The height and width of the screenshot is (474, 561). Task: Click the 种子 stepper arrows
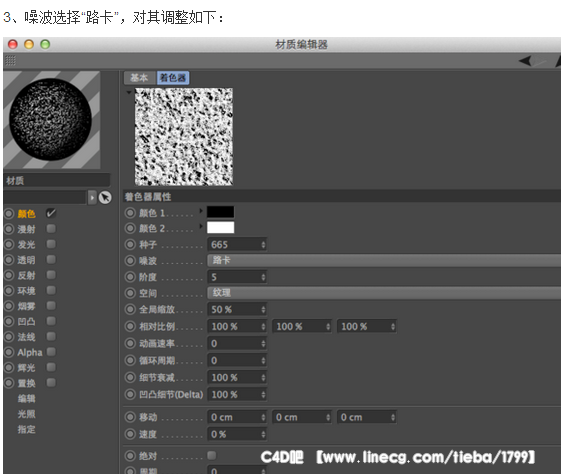point(263,245)
